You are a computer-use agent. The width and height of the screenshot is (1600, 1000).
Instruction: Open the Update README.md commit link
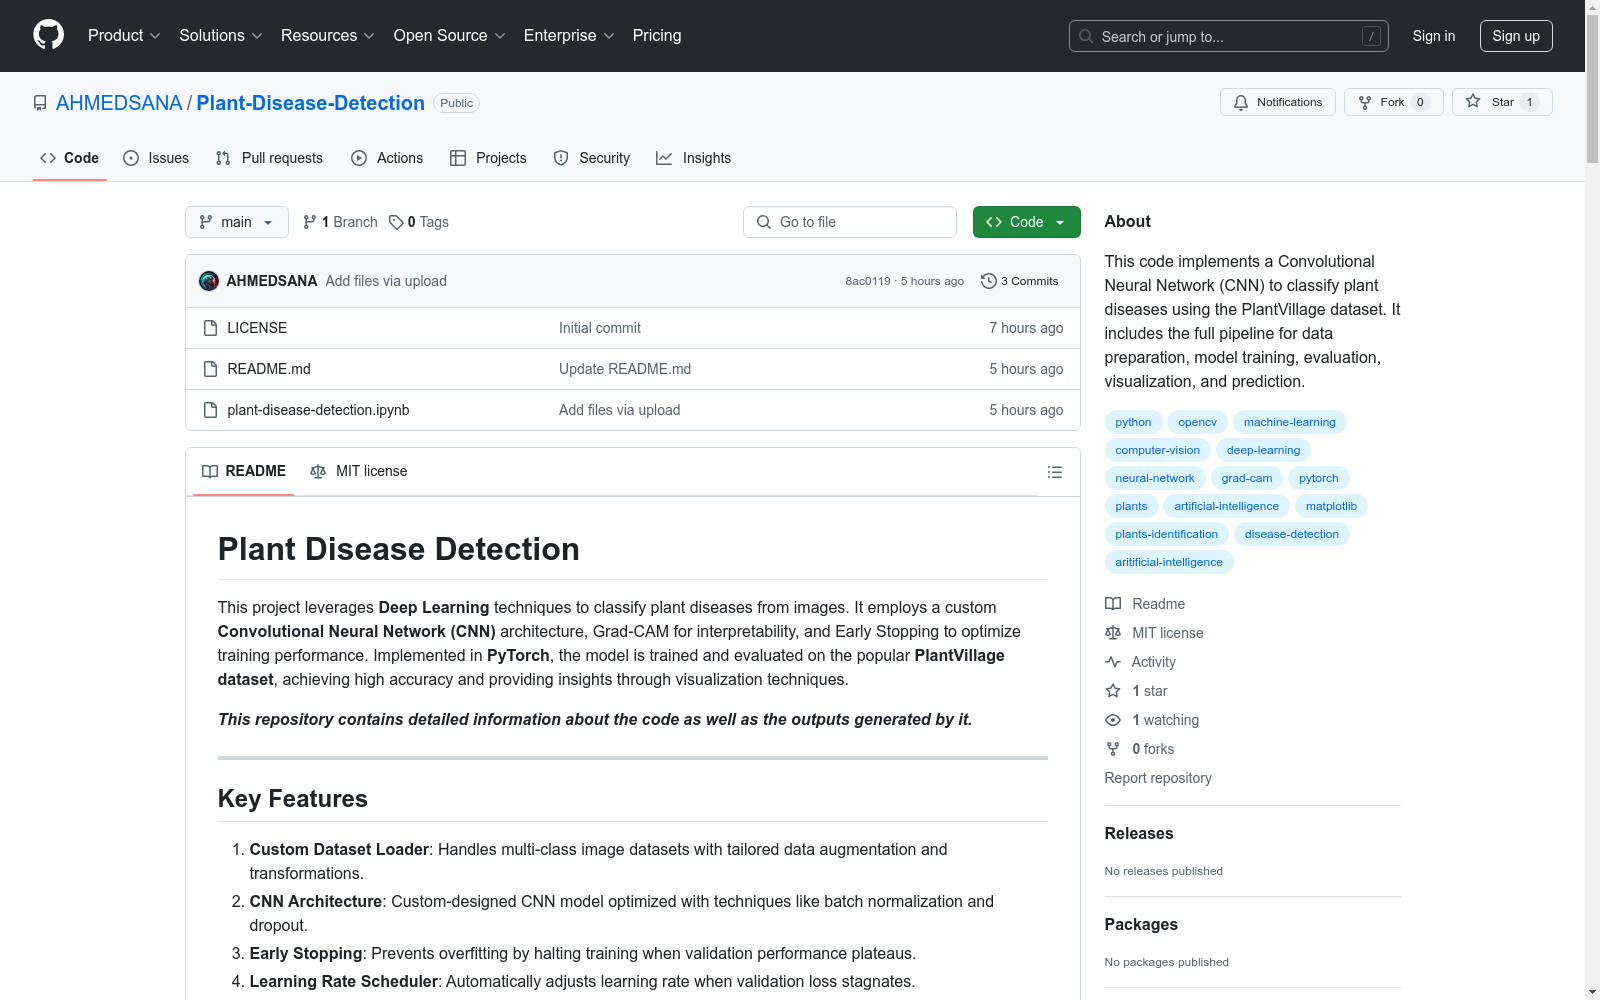point(625,369)
